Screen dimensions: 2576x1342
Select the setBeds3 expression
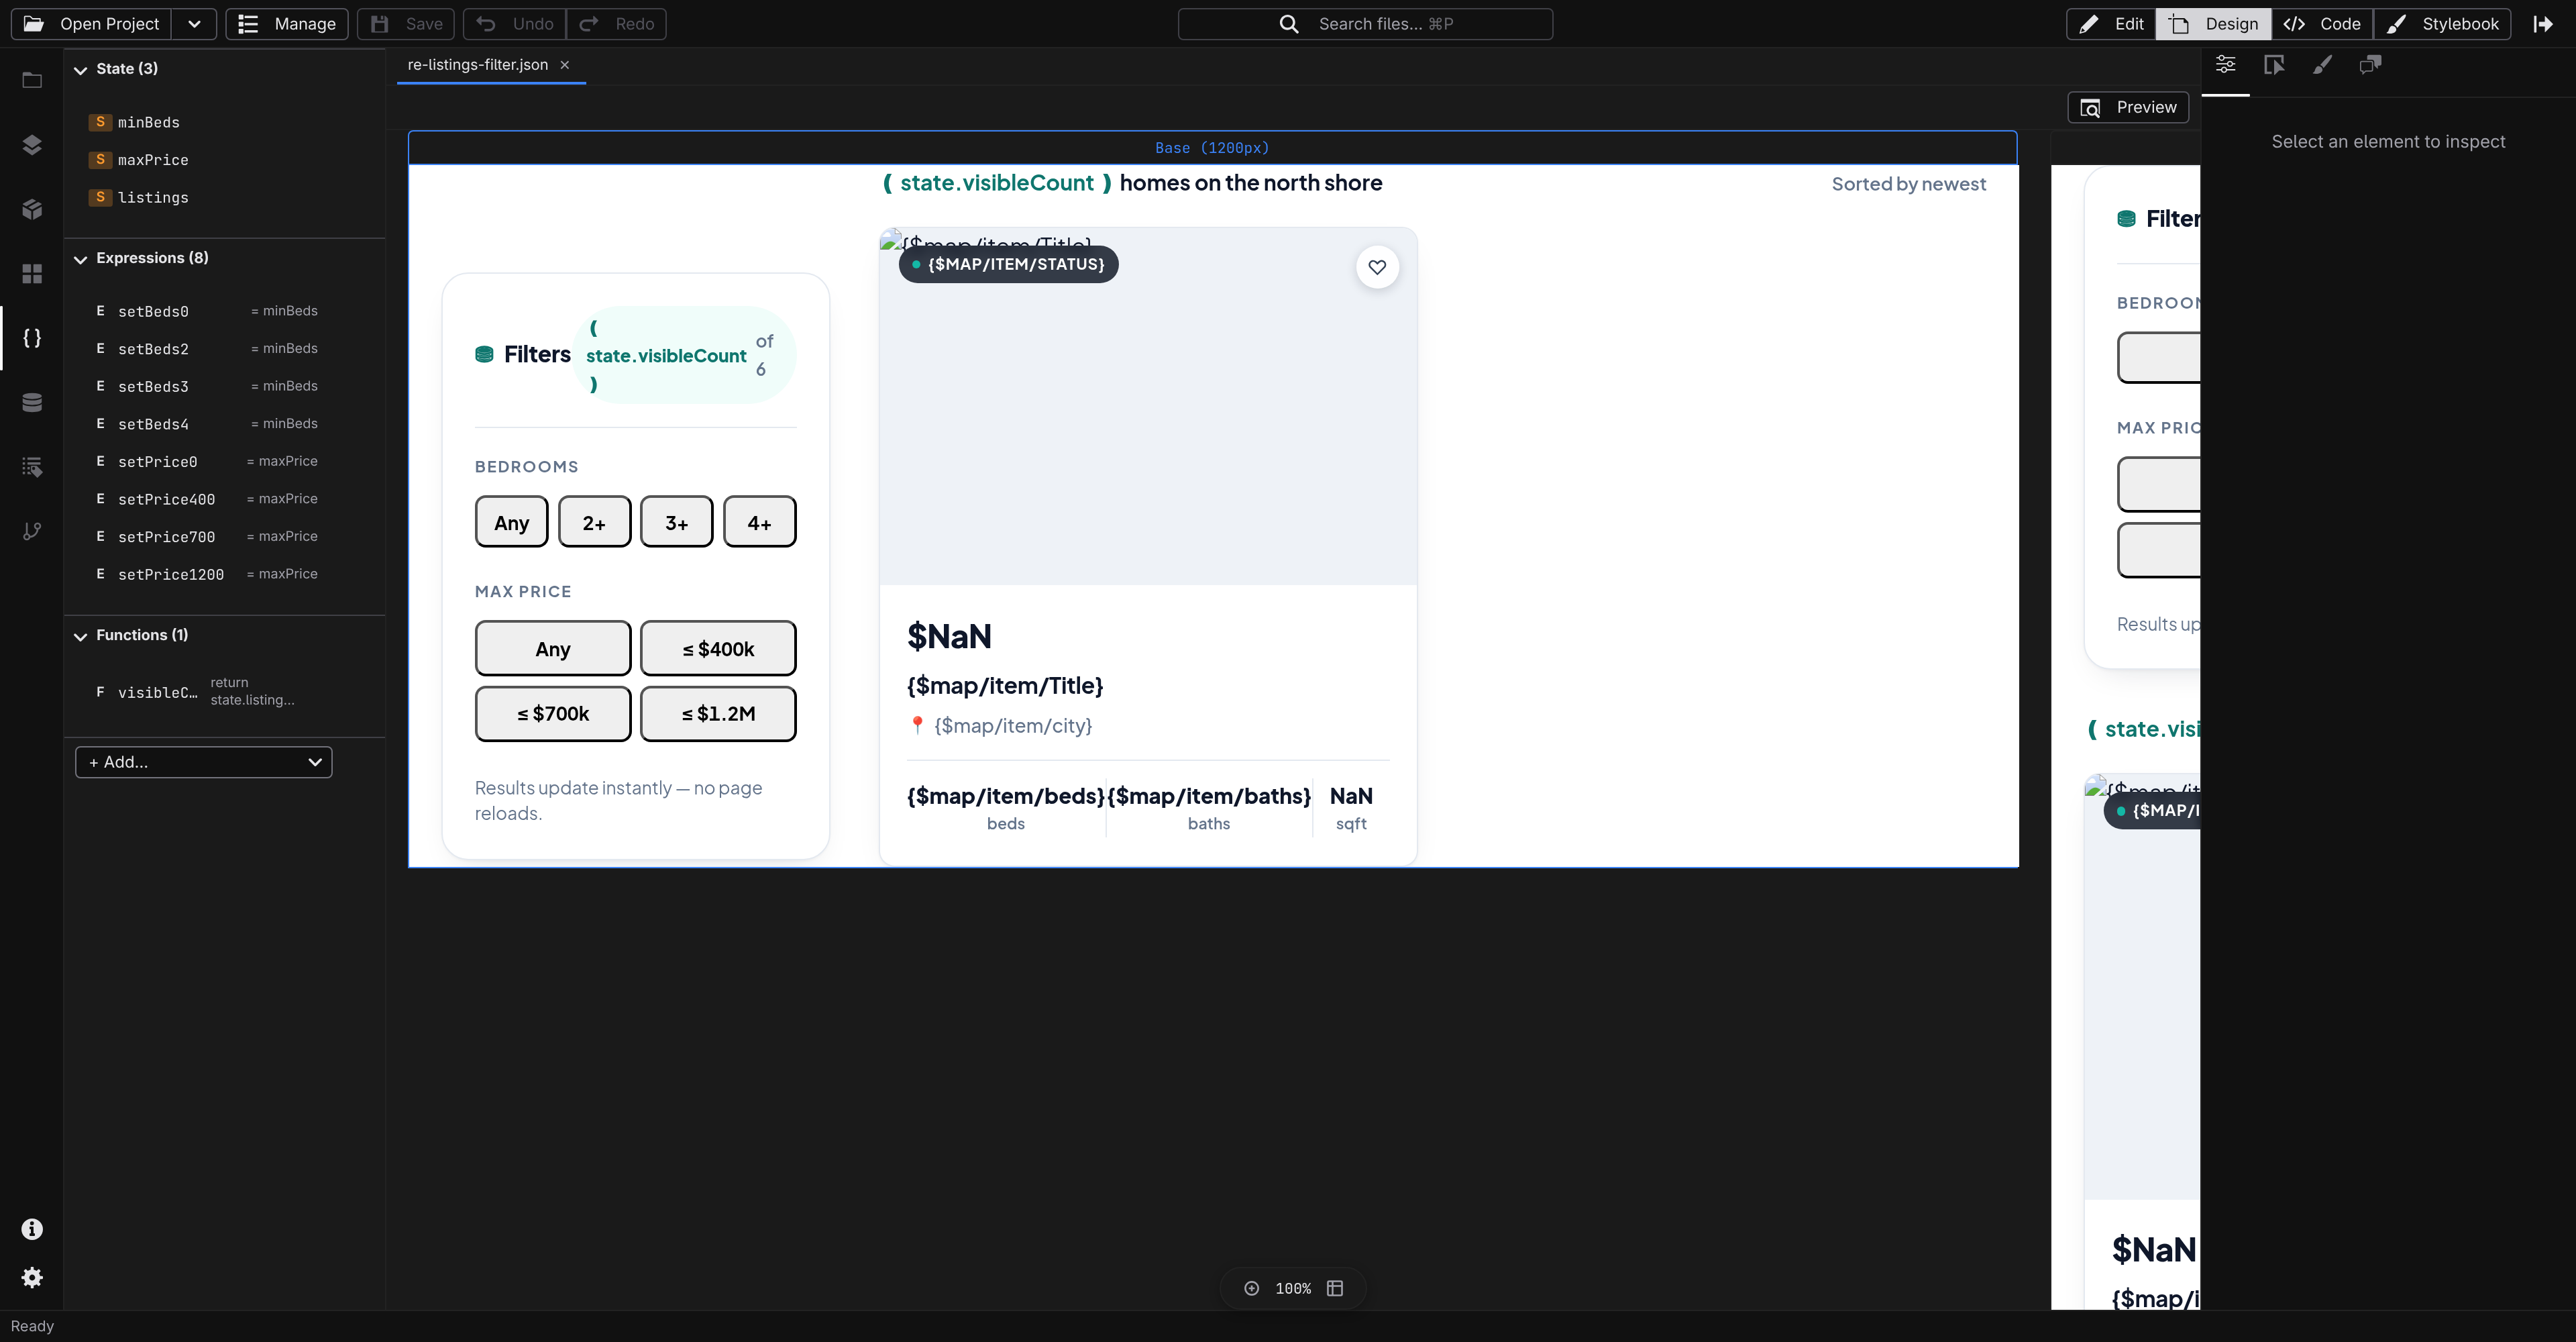[225, 386]
